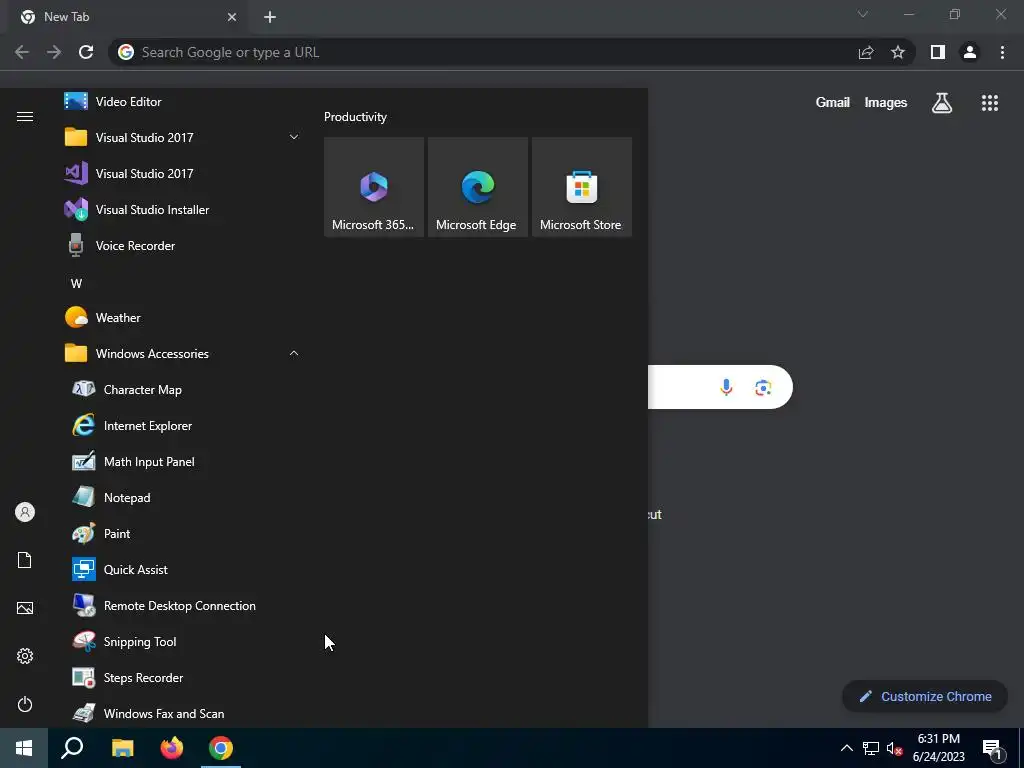Open Settings gear in Start menu
Screen dimensions: 1024x768
[x=25, y=656]
